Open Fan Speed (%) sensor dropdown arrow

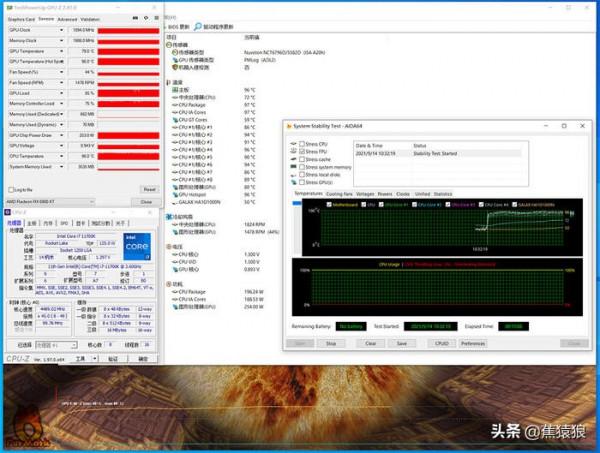click(x=61, y=72)
